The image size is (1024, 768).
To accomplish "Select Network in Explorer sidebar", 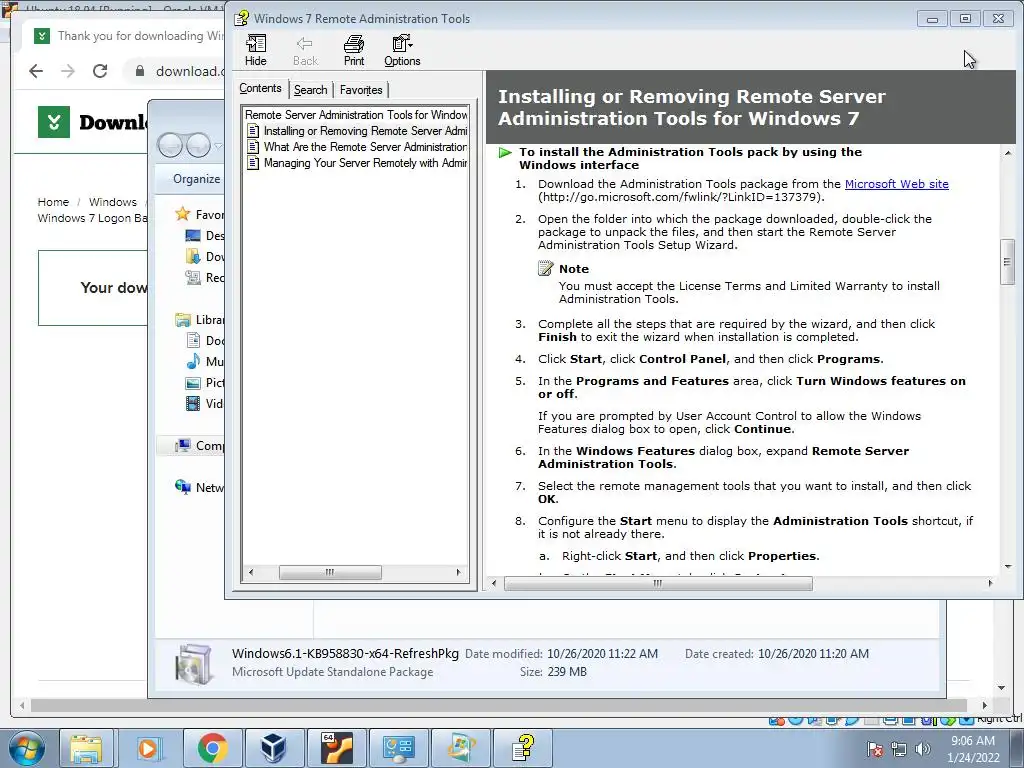I will click(200, 487).
